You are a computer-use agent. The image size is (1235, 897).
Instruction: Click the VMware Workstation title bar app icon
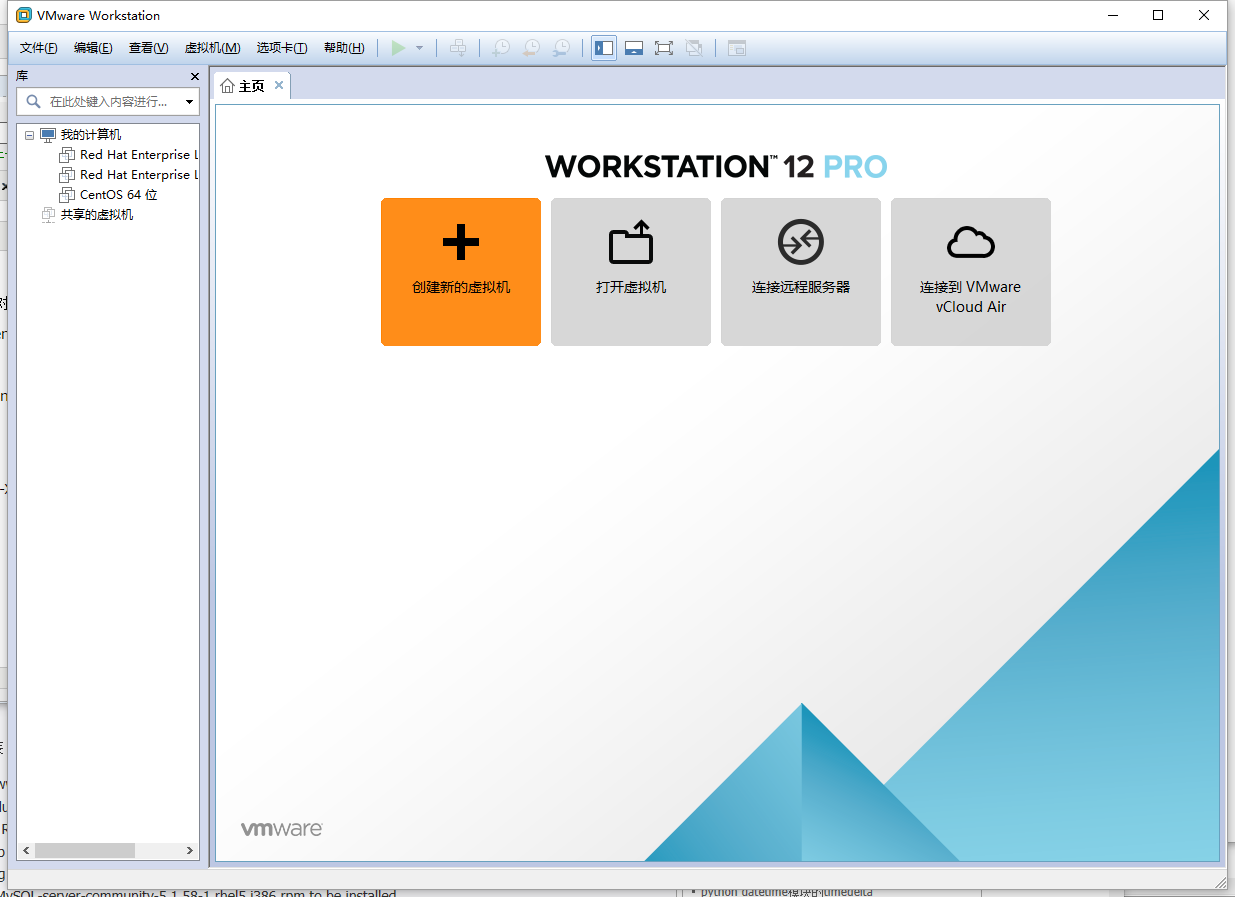(x=24, y=15)
